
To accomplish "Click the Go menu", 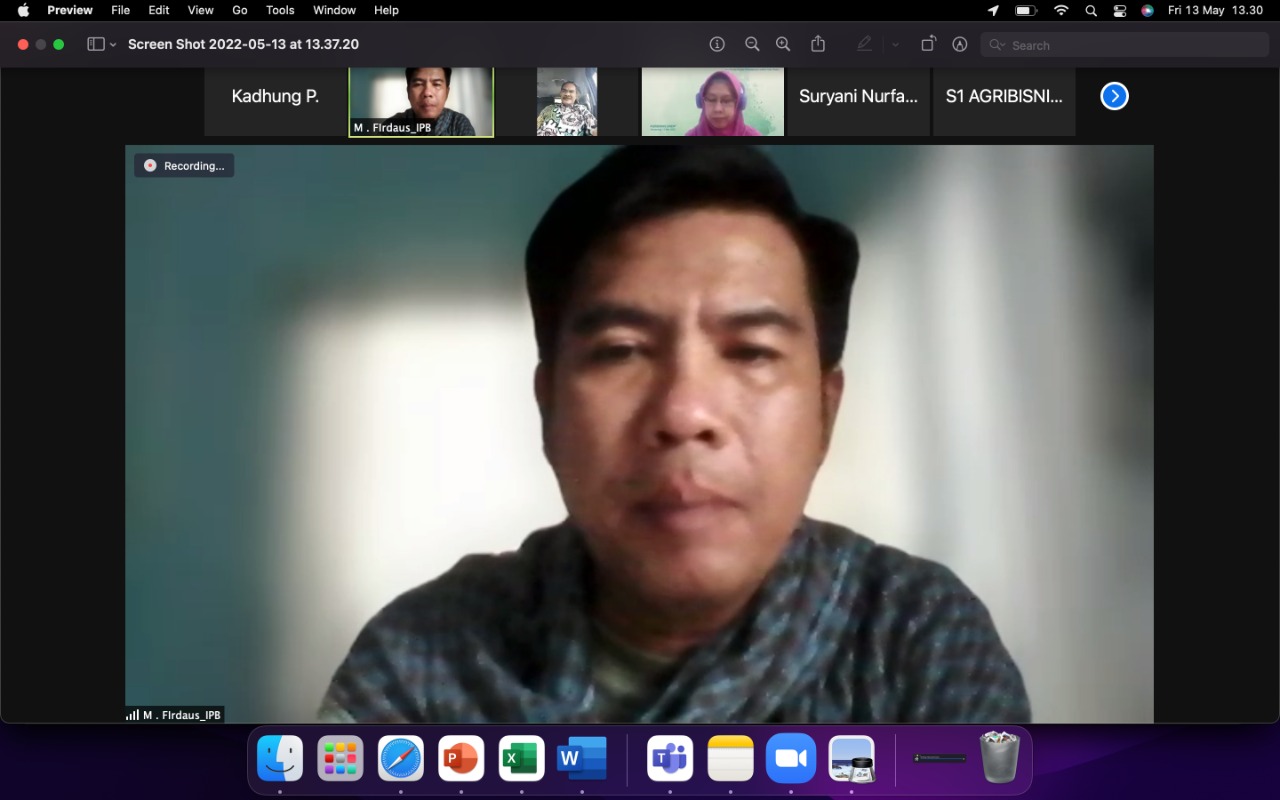I will (240, 10).
